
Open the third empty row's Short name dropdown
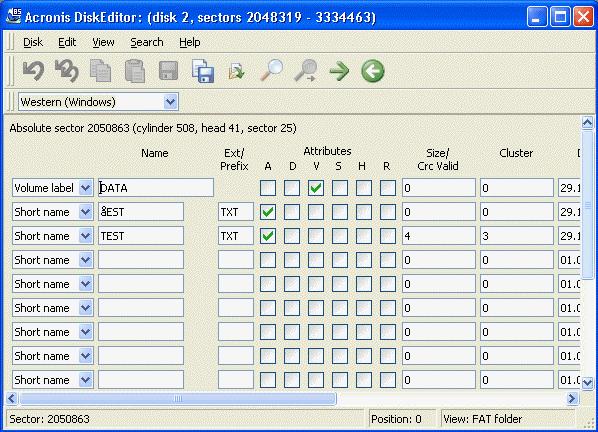coord(85,308)
